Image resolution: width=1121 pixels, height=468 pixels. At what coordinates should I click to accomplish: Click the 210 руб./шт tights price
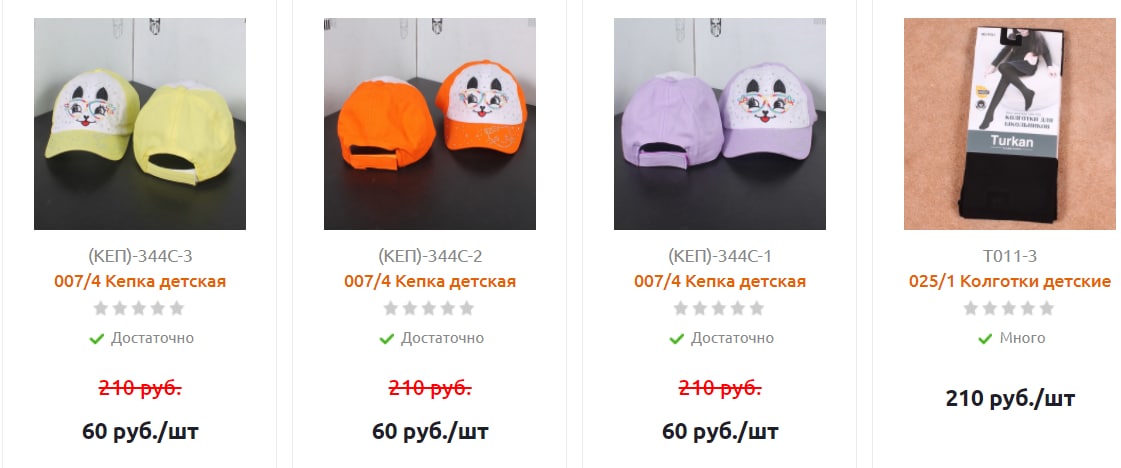1009,398
